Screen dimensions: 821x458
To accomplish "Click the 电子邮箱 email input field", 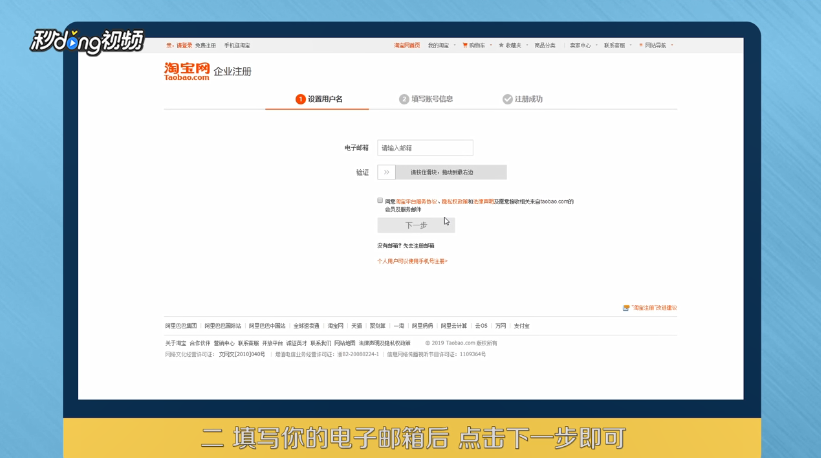I will click(425, 148).
